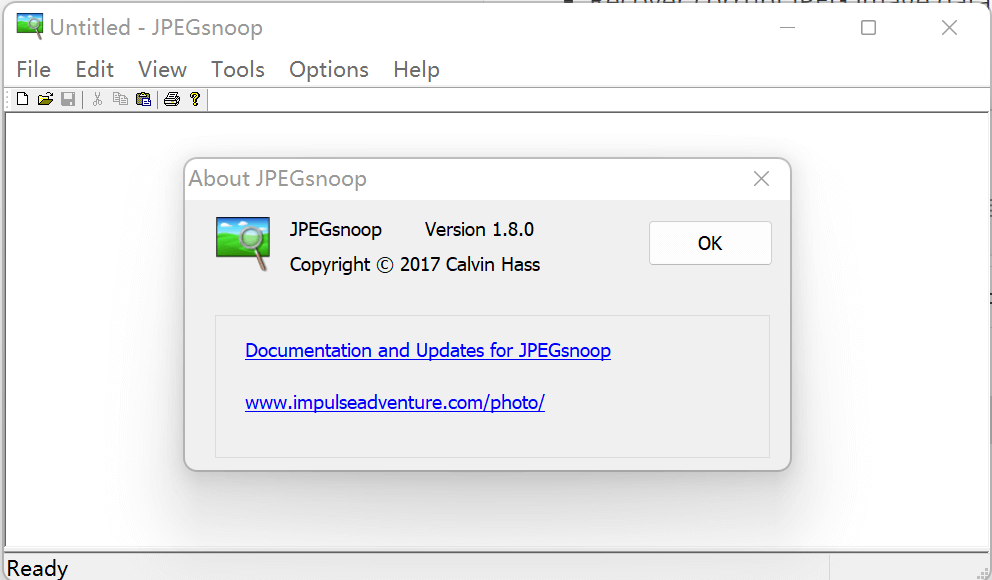This screenshot has width=992, height=580.
Task: Click the New document toolbar icon
Action: (x=22, y=99)
